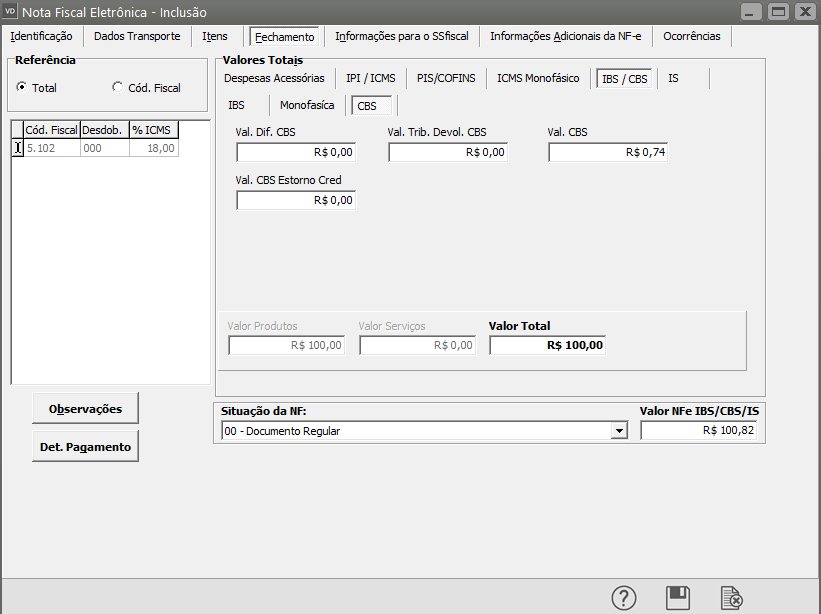Click the help question mark icon
Screen dimensions: 821x614
[624, 598]
